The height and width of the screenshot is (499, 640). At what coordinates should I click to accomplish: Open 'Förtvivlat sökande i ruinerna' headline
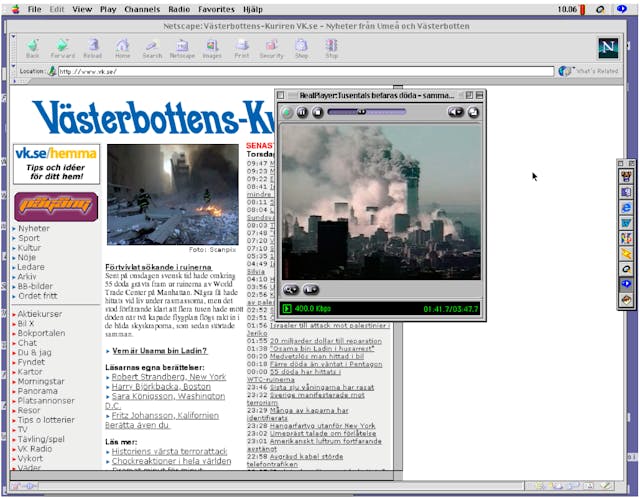coord(158,267)
